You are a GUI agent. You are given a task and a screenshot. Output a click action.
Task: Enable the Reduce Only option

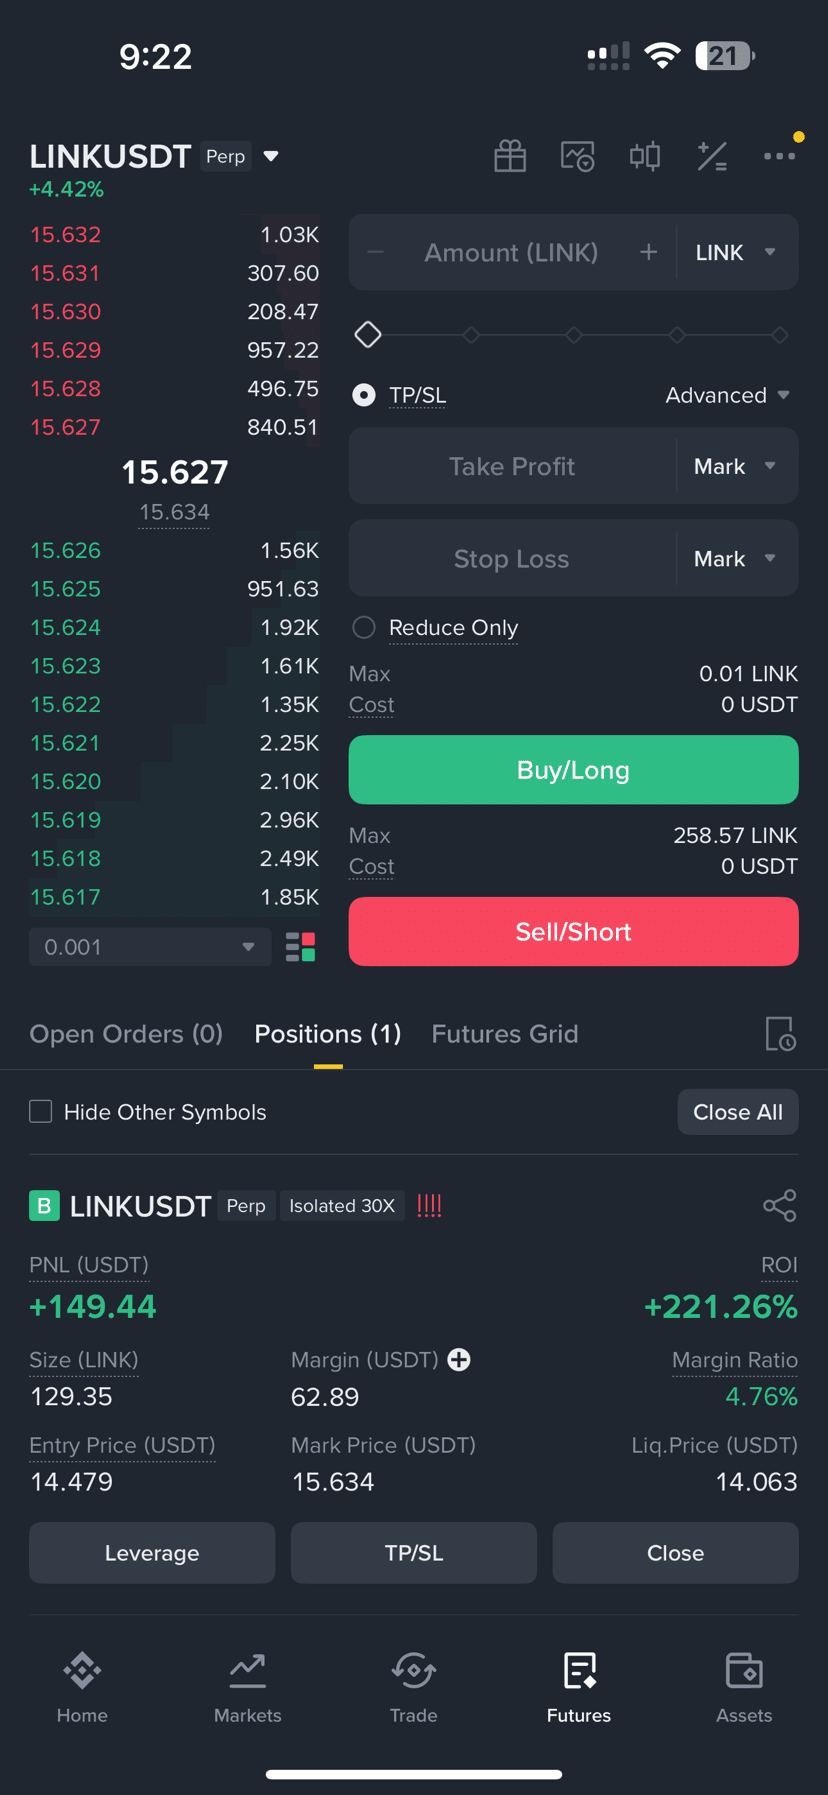(364, 627)
